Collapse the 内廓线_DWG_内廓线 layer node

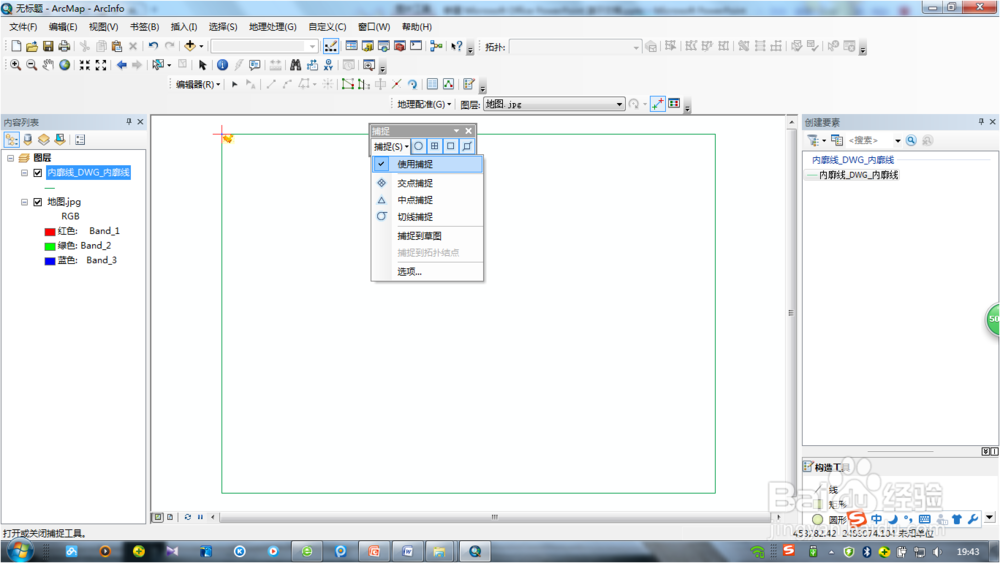24,173
